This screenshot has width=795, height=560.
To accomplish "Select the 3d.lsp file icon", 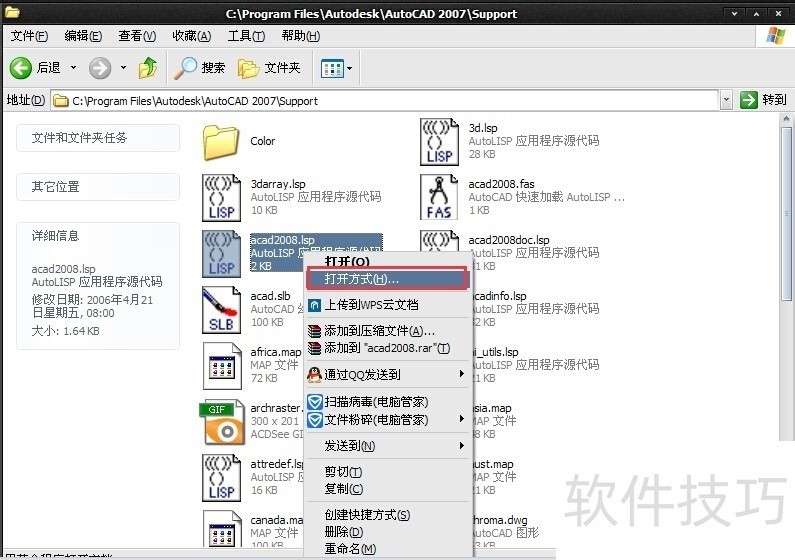I will point(440,142).
